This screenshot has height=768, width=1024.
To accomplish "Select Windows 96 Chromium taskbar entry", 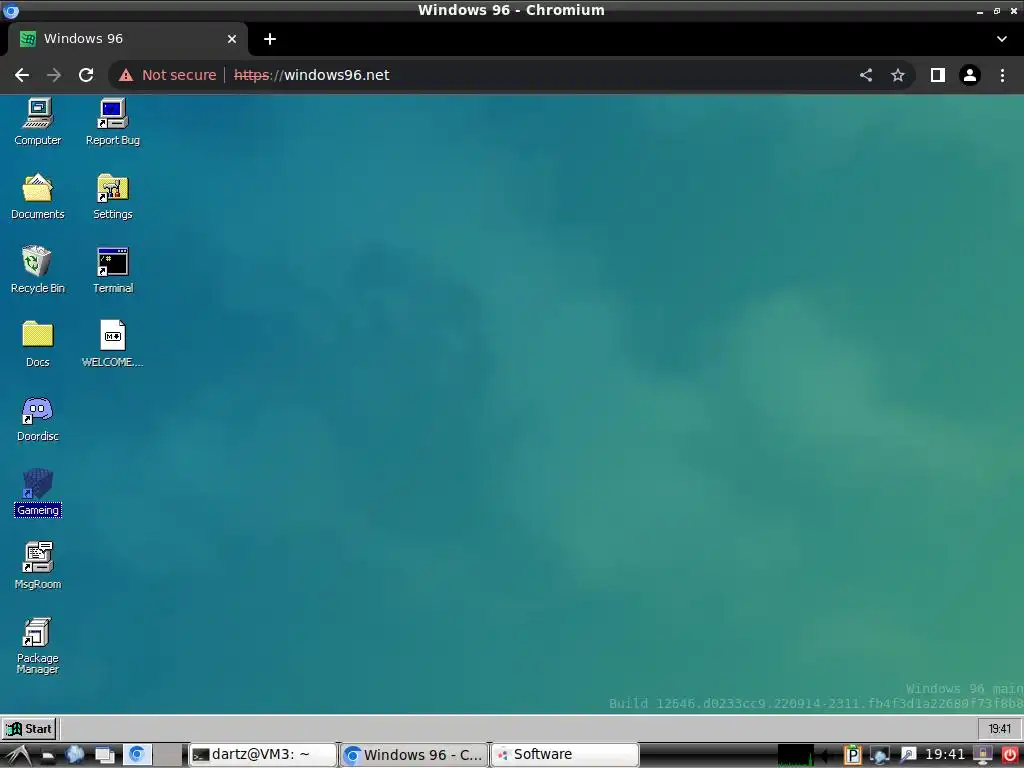I will [415, 755].
